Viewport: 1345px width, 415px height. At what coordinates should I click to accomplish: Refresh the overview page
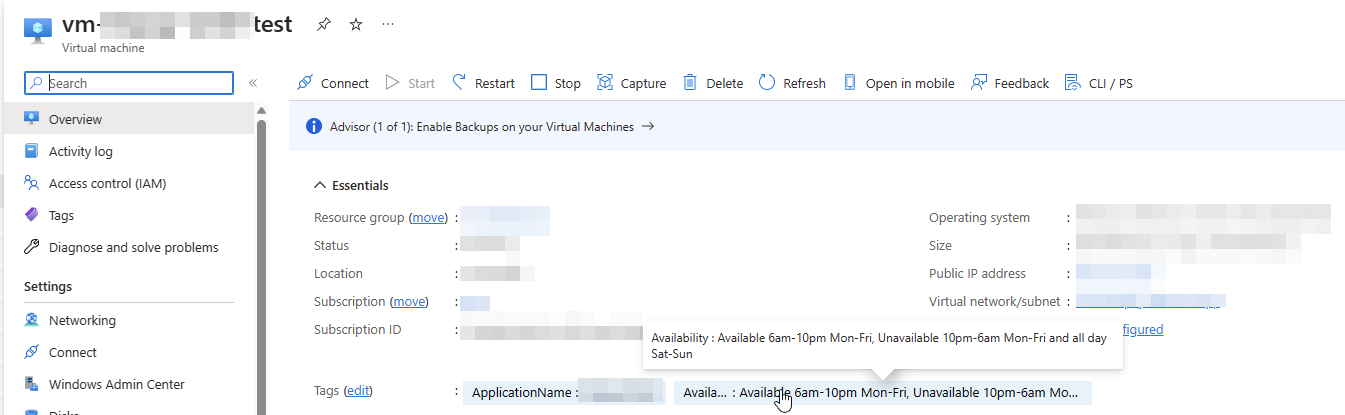792,83
